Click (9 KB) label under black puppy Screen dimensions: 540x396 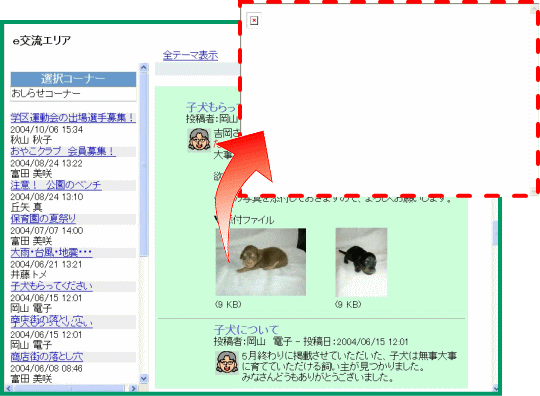pos(348,304)
